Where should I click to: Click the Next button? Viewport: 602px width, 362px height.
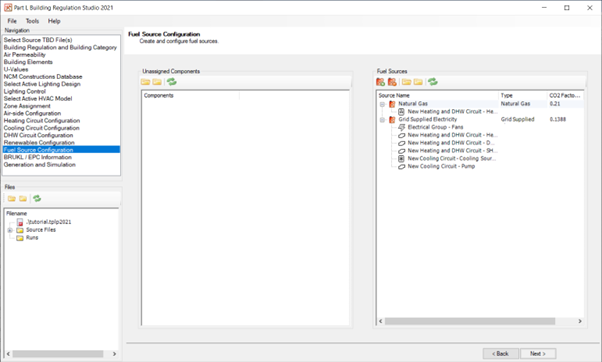(538, 354)
